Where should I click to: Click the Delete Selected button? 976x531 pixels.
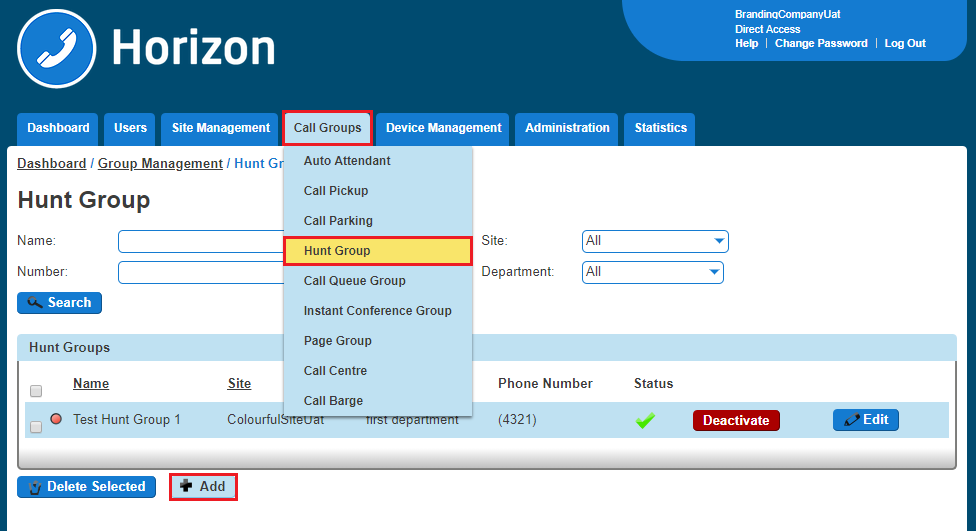87,487
